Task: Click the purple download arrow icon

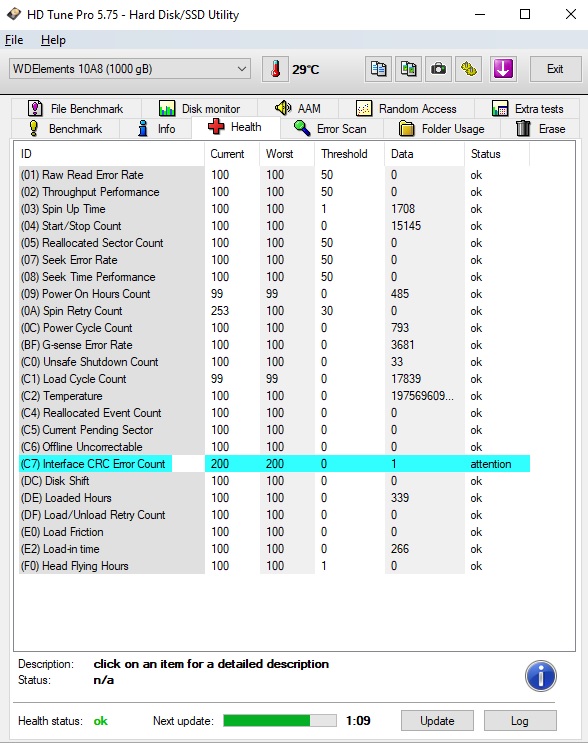Action: 503,69
